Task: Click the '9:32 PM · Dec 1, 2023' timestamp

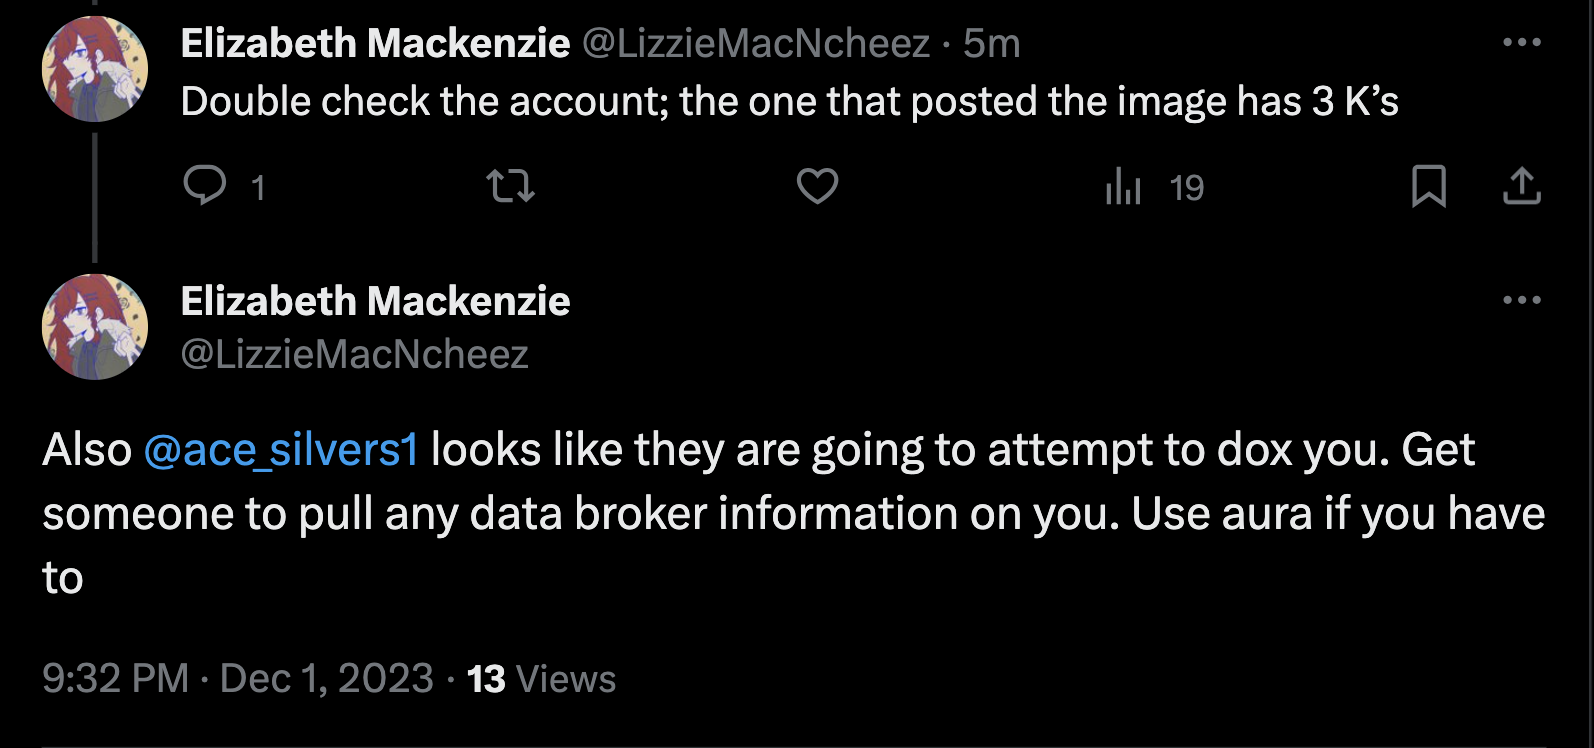Action: pyautogui.click(x=238, y=679)
